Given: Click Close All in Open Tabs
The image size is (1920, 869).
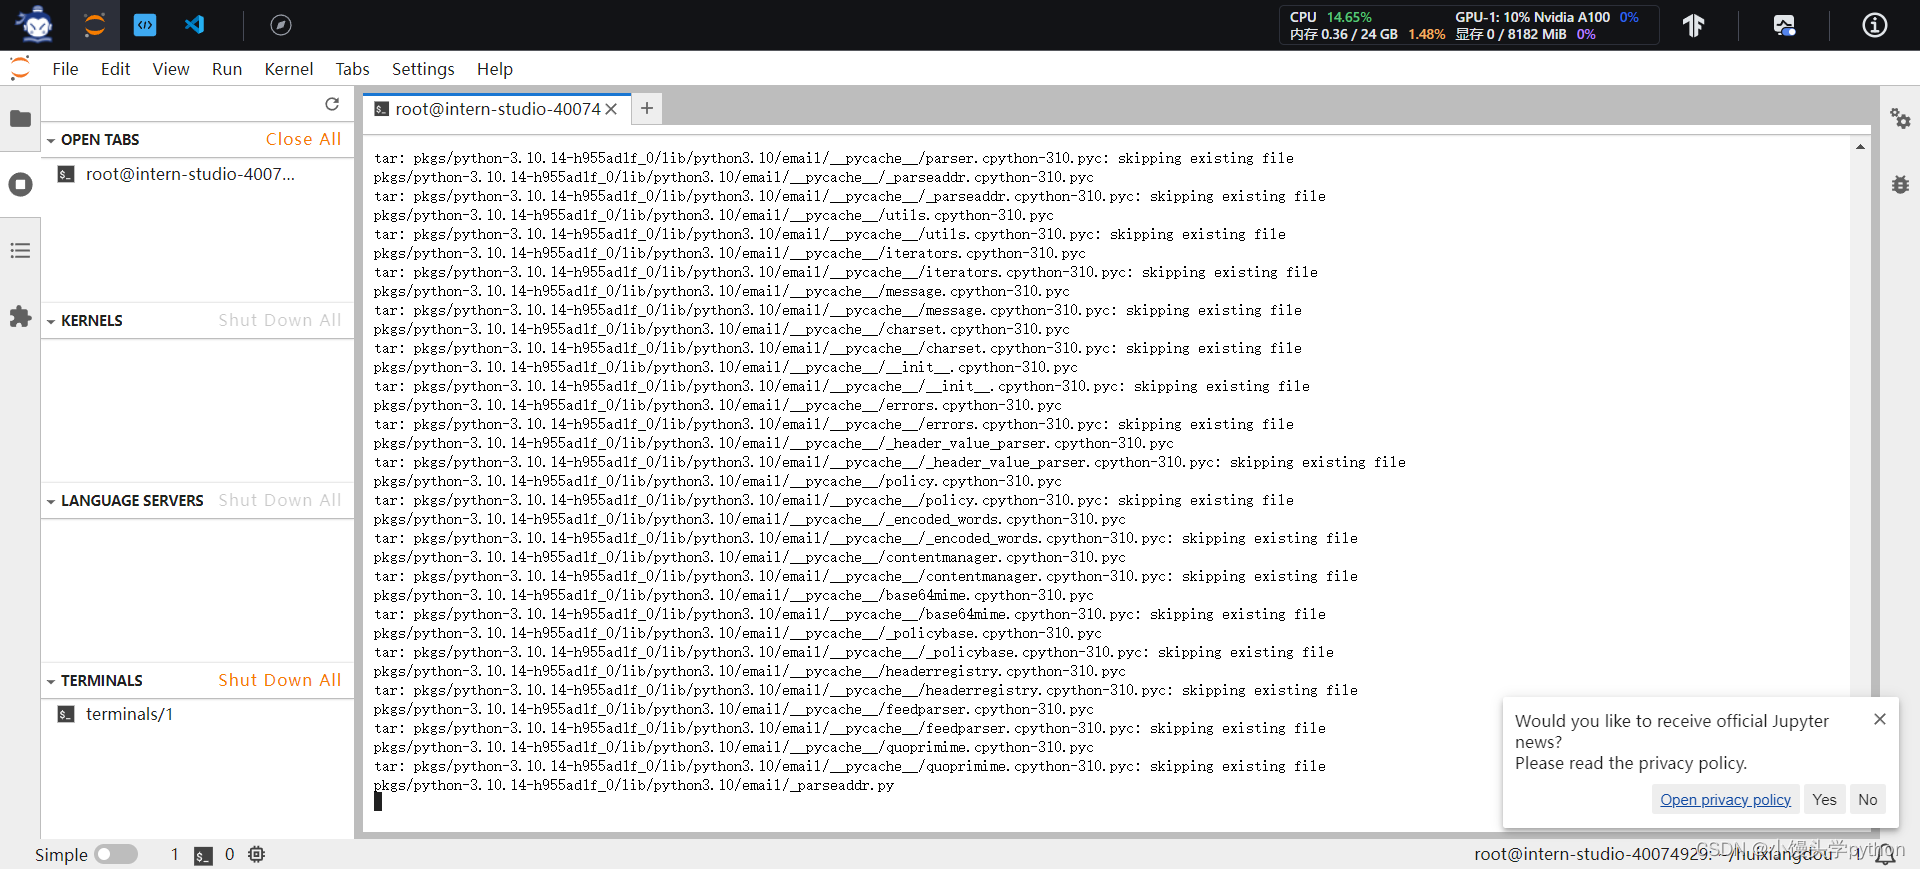Looking at the screenshot, I should click(x=303, y=139).
